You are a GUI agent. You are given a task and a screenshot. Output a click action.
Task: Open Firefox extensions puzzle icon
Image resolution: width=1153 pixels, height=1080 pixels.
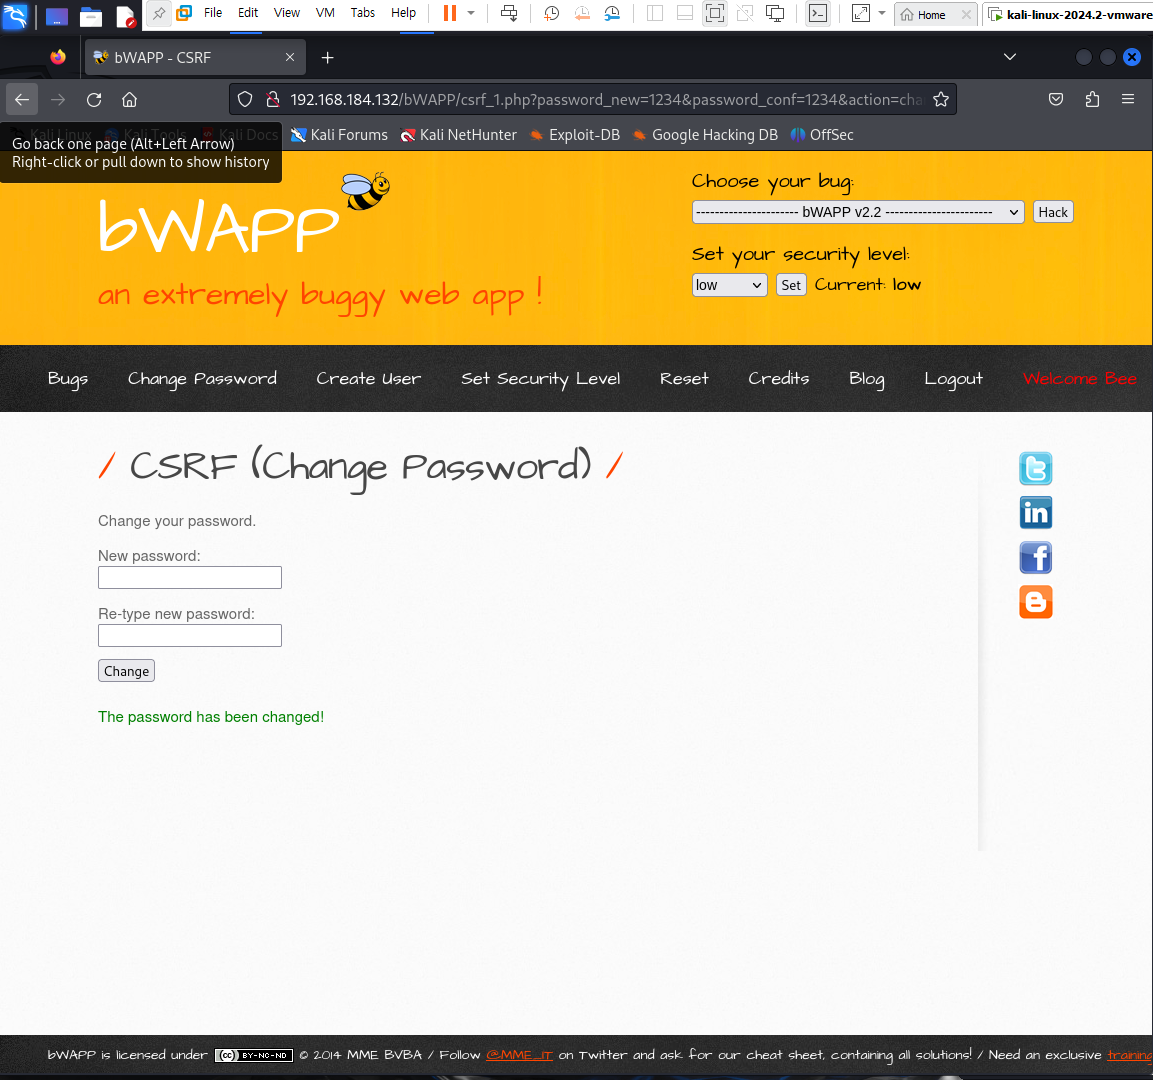pyautogui.click(x=1092, y=99)
